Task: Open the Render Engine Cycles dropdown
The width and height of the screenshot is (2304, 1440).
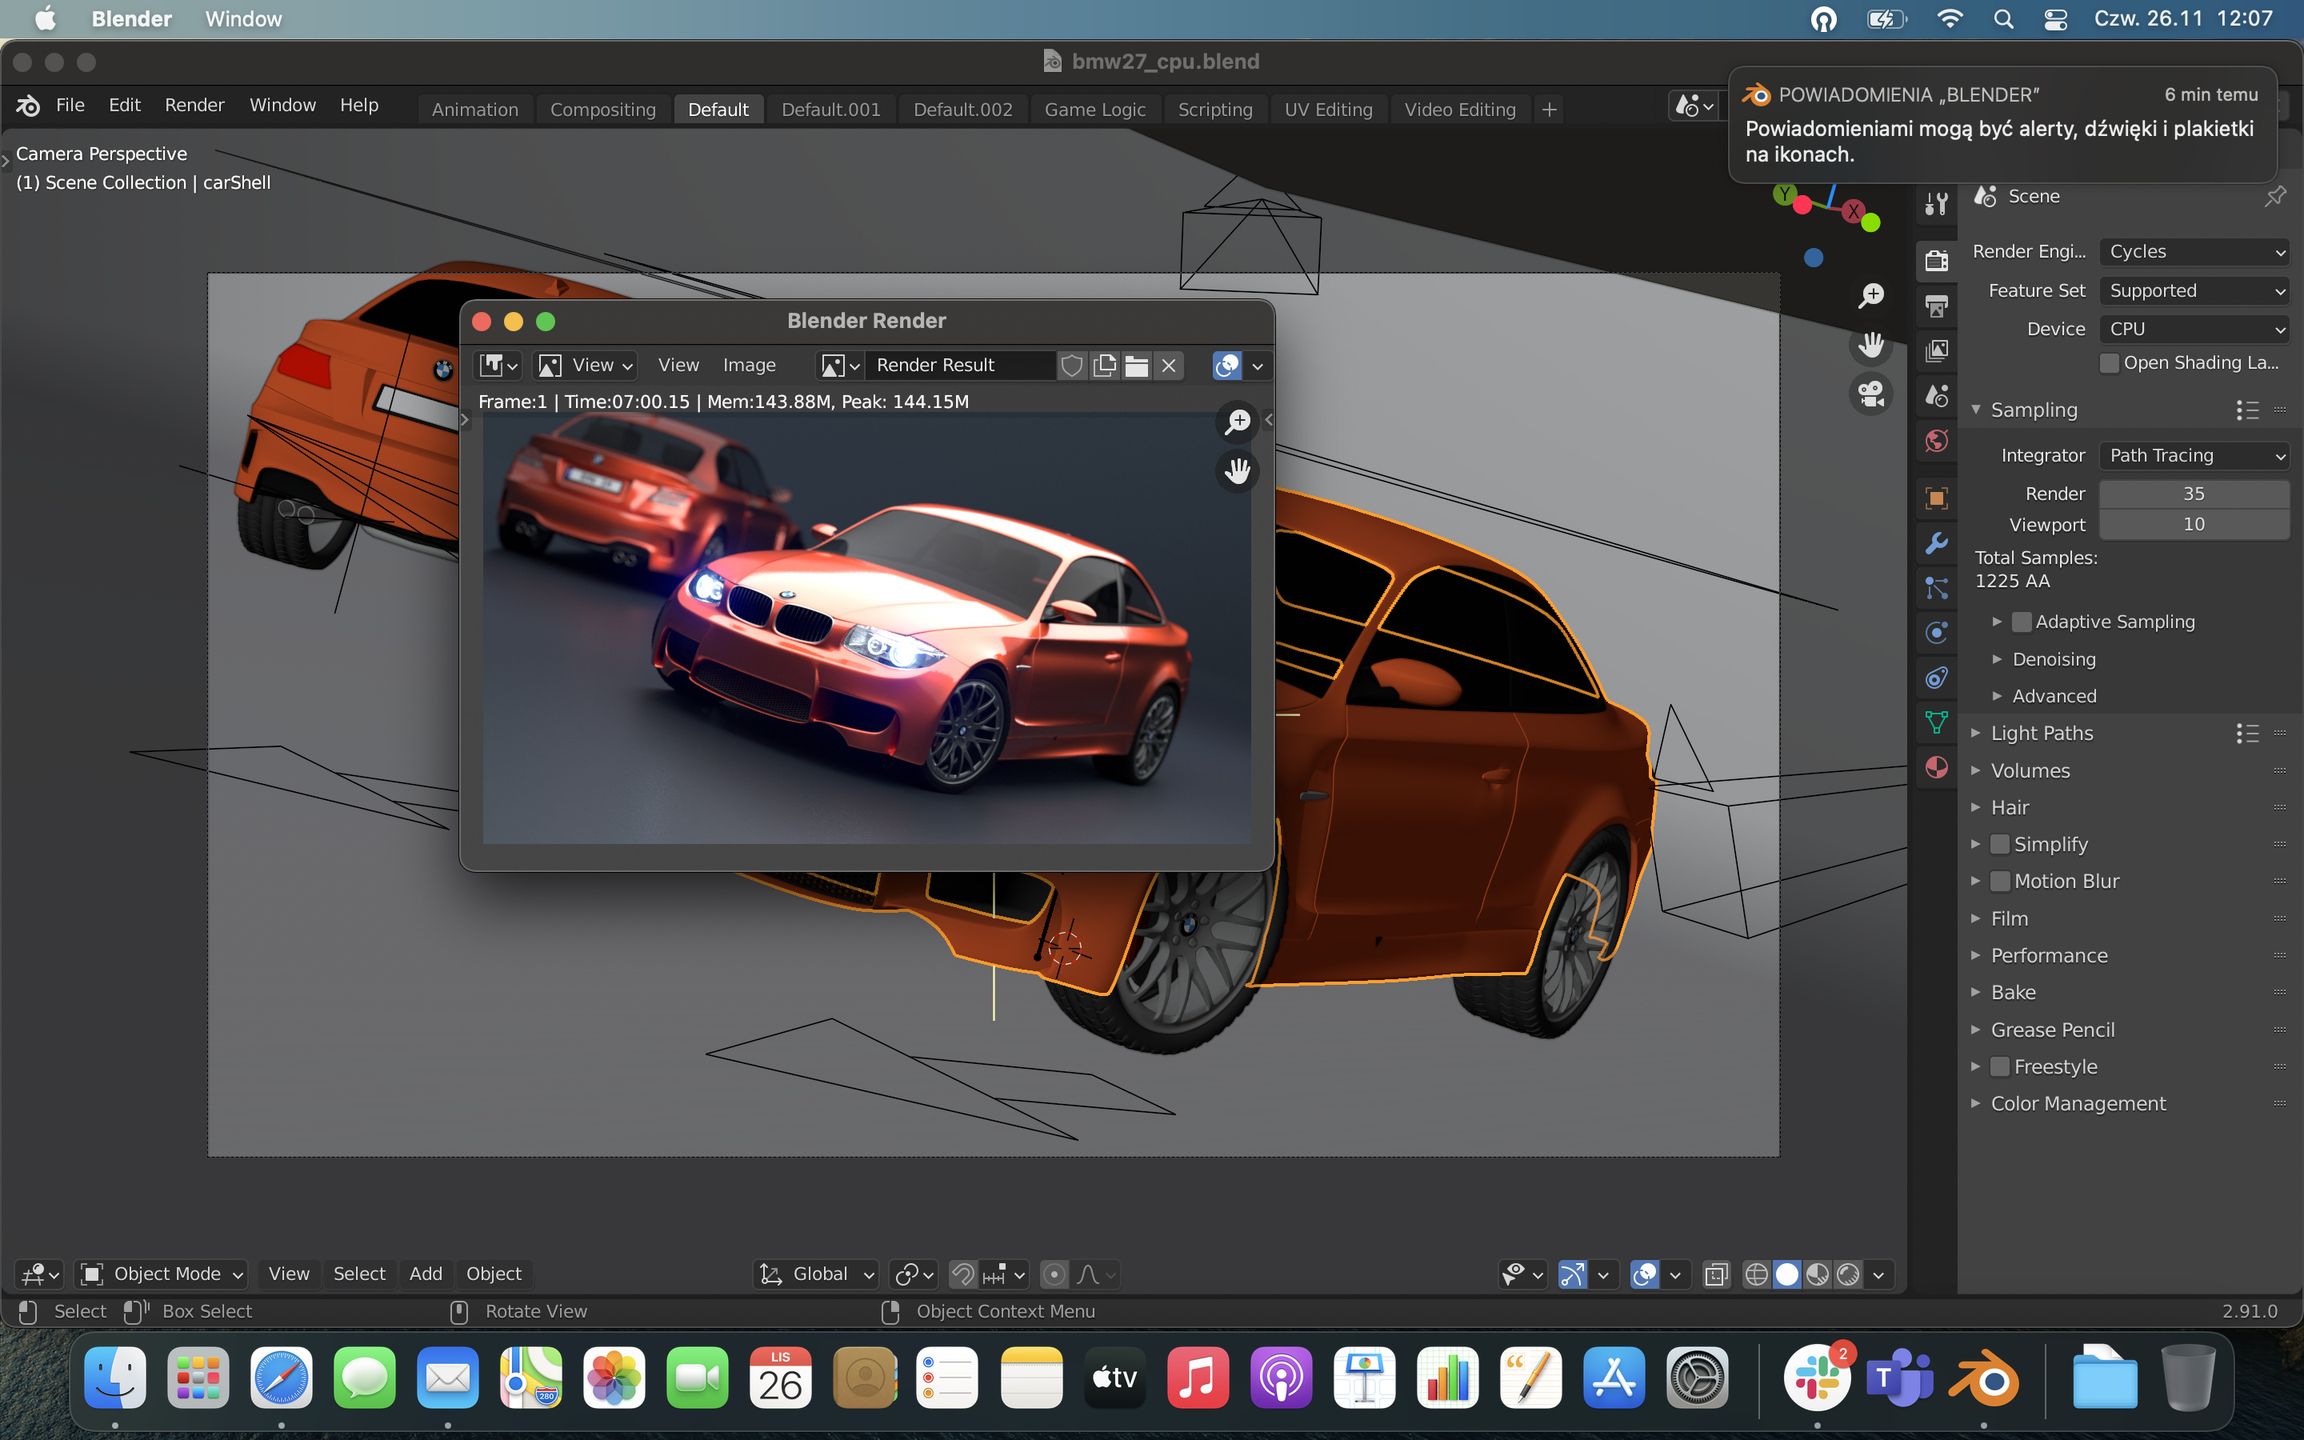Action: pyautogui.click(x=2194, y=252)
